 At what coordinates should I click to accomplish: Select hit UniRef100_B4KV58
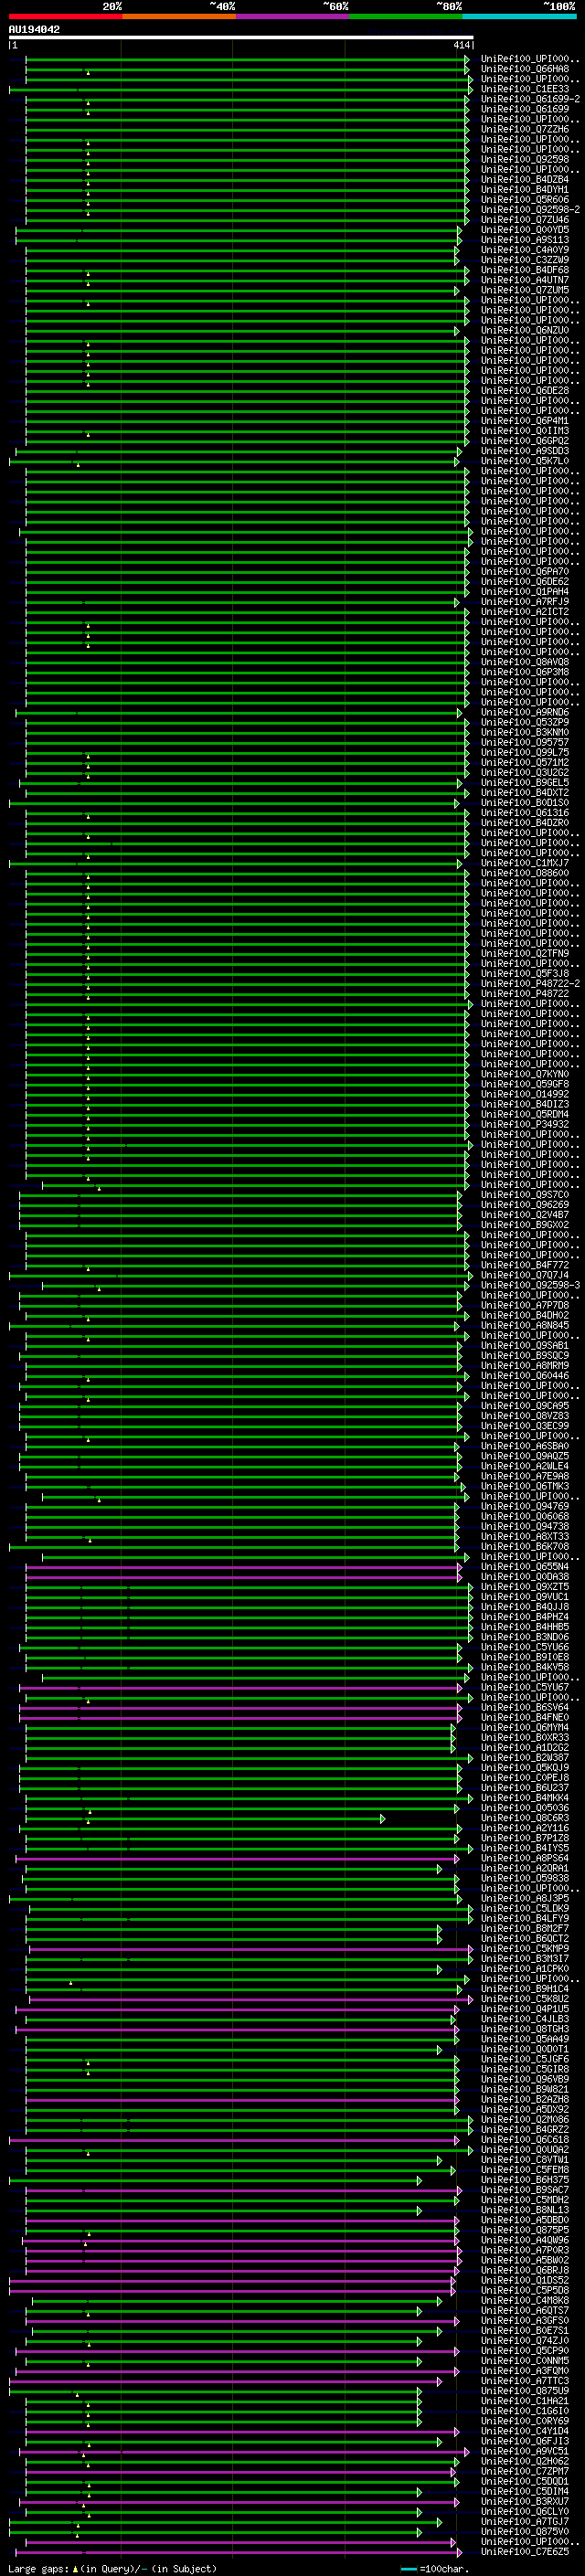(x=525, y=1666)
